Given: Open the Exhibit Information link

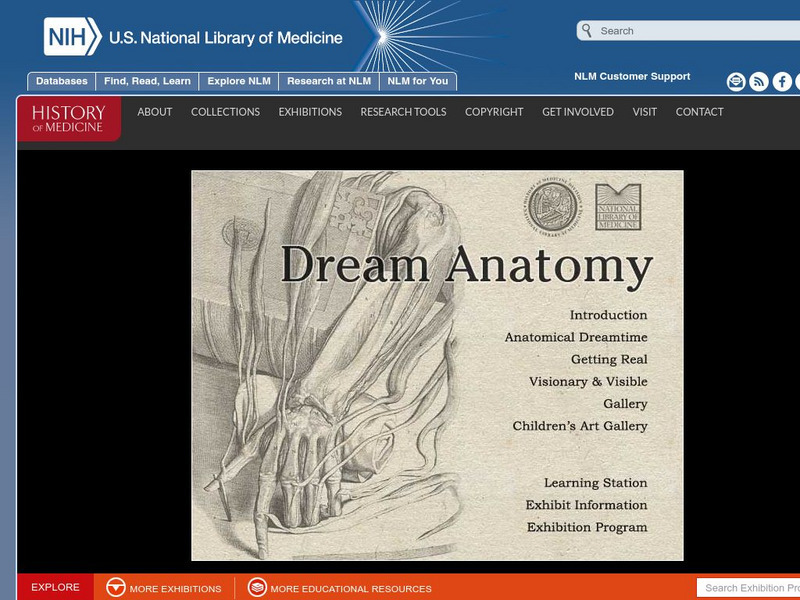Looking at the screenshot, I should 586,505.
